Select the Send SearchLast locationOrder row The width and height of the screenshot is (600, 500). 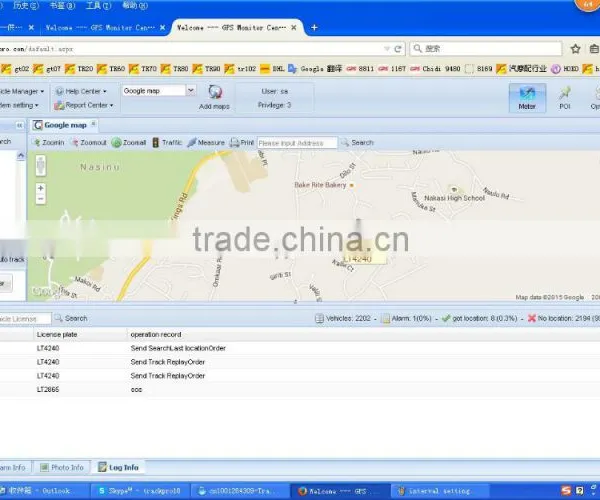click(x=300, y=348)
